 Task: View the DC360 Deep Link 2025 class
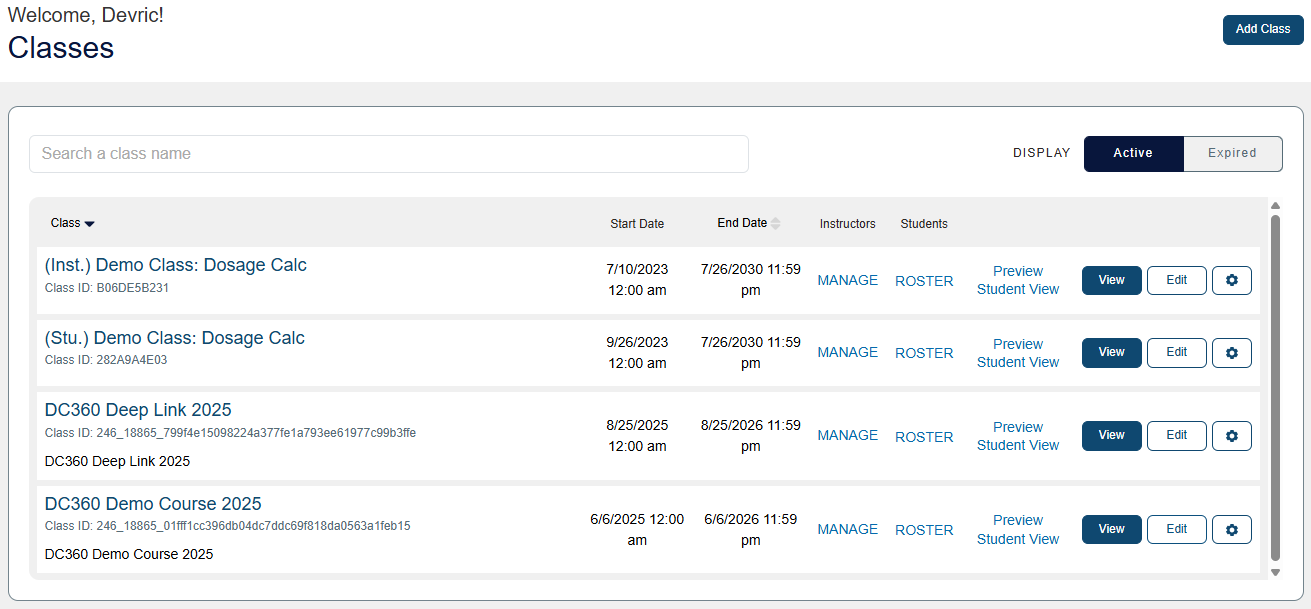click(x=1111, y=436)
